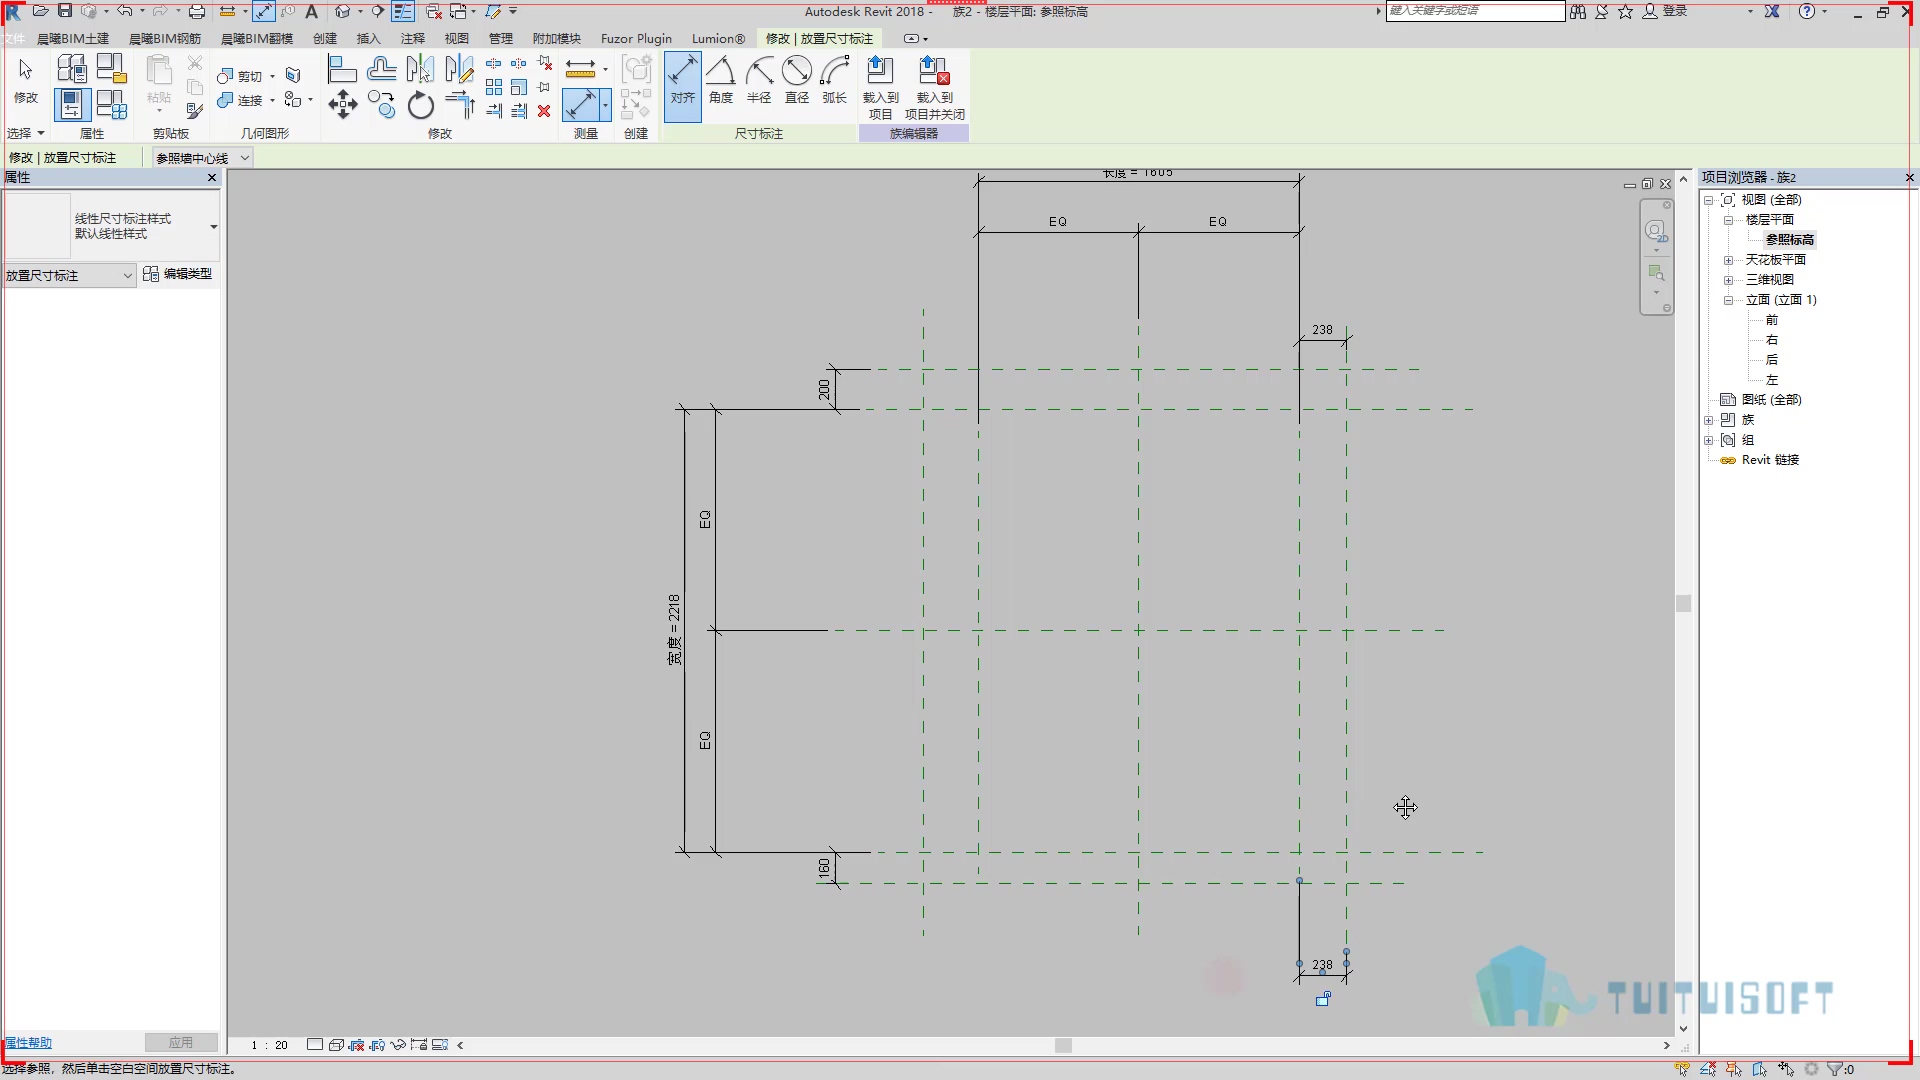Open the 晨曦BIM土建 ribbon tab
This screenshot has height=1080, width=1920.
tap(73, 38)
